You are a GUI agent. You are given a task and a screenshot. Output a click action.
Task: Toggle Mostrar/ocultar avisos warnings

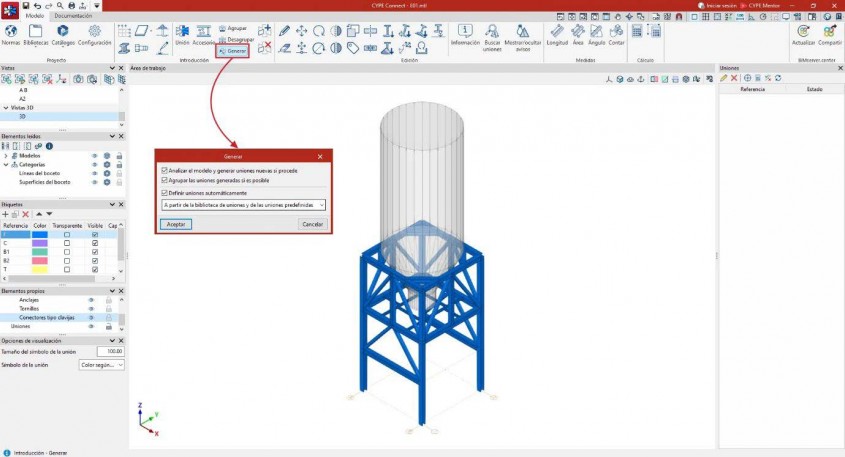523,37
